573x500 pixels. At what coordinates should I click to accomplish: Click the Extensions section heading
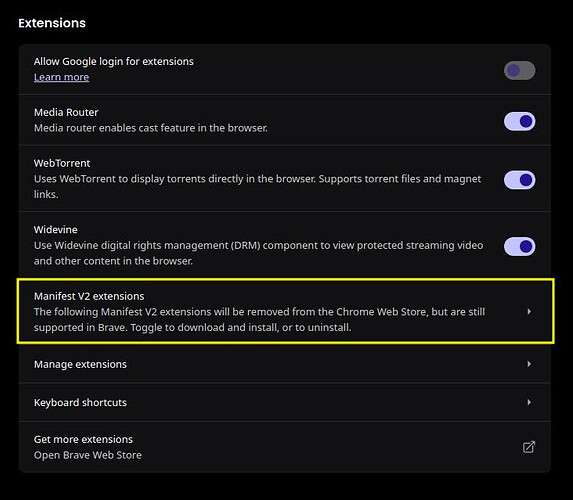(52, 23)
